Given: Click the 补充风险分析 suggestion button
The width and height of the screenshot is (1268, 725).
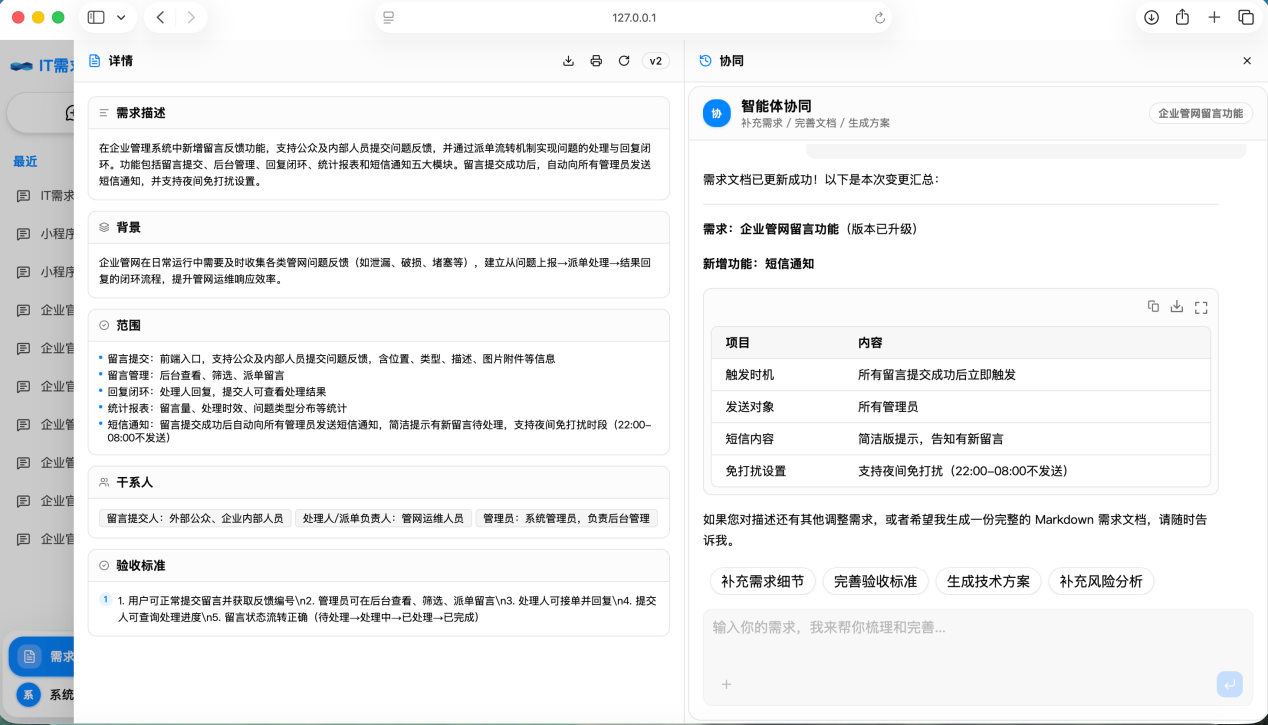Looking at the screenshot, I should pyautogui.click(x=1101, y=581).
